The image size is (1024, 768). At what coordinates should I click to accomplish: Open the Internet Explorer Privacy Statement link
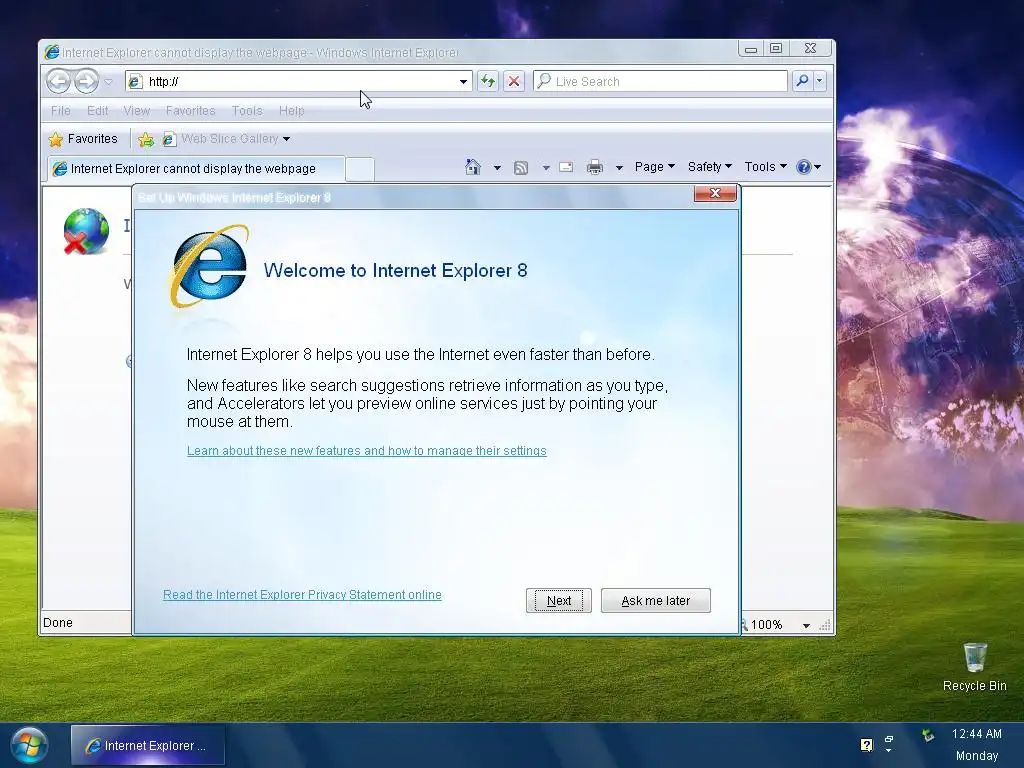point(302,595)
